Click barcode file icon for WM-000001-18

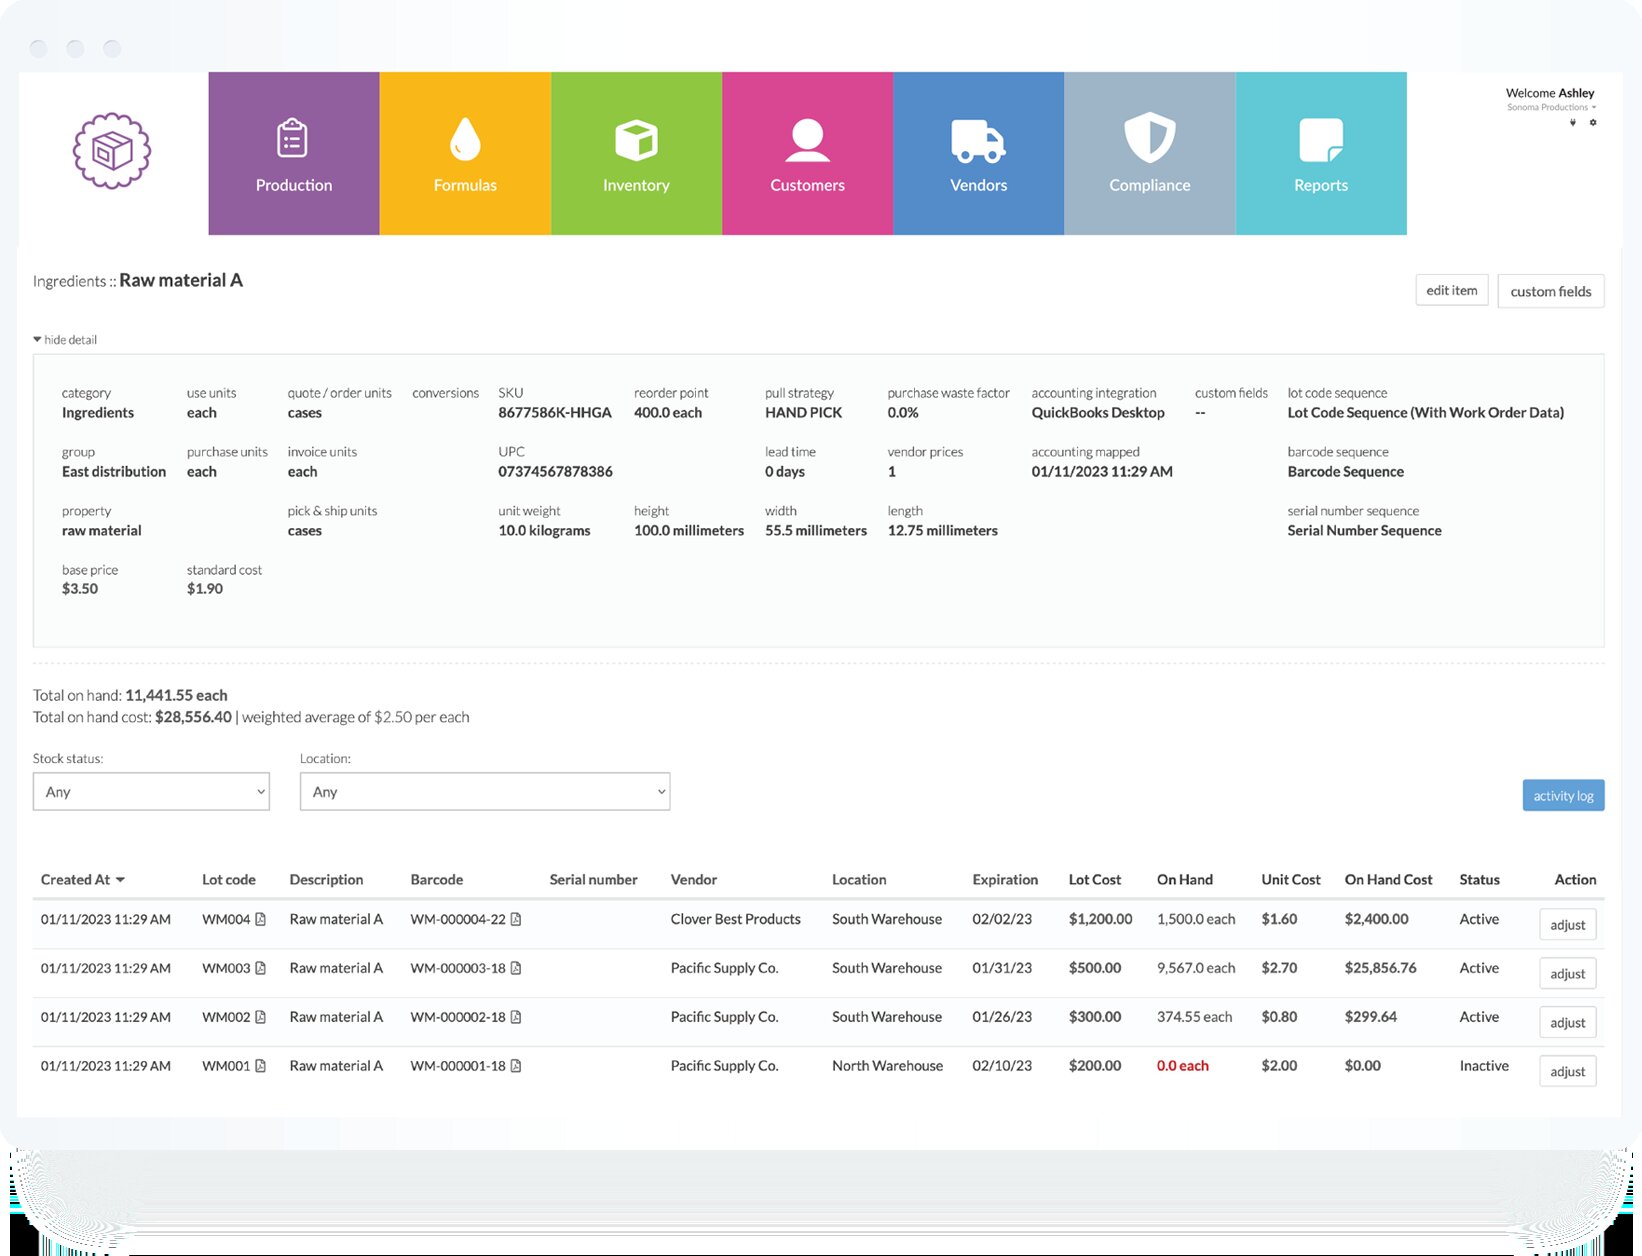(x=516, y=1066)
